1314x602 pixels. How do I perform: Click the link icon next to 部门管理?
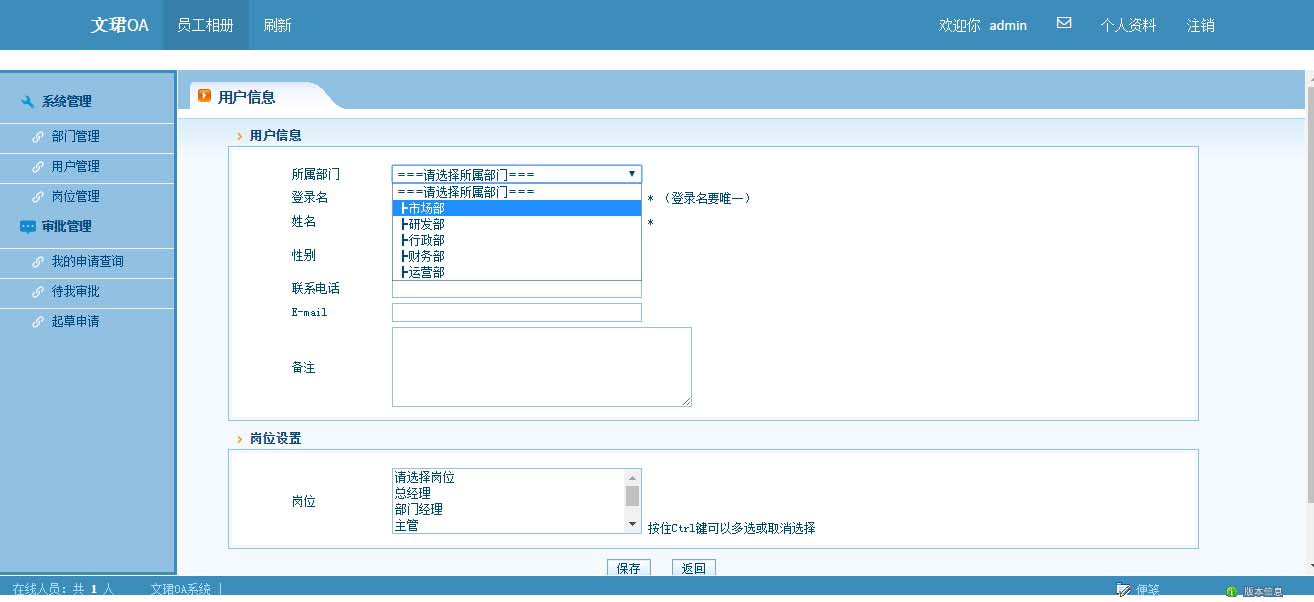pos(38,137)
